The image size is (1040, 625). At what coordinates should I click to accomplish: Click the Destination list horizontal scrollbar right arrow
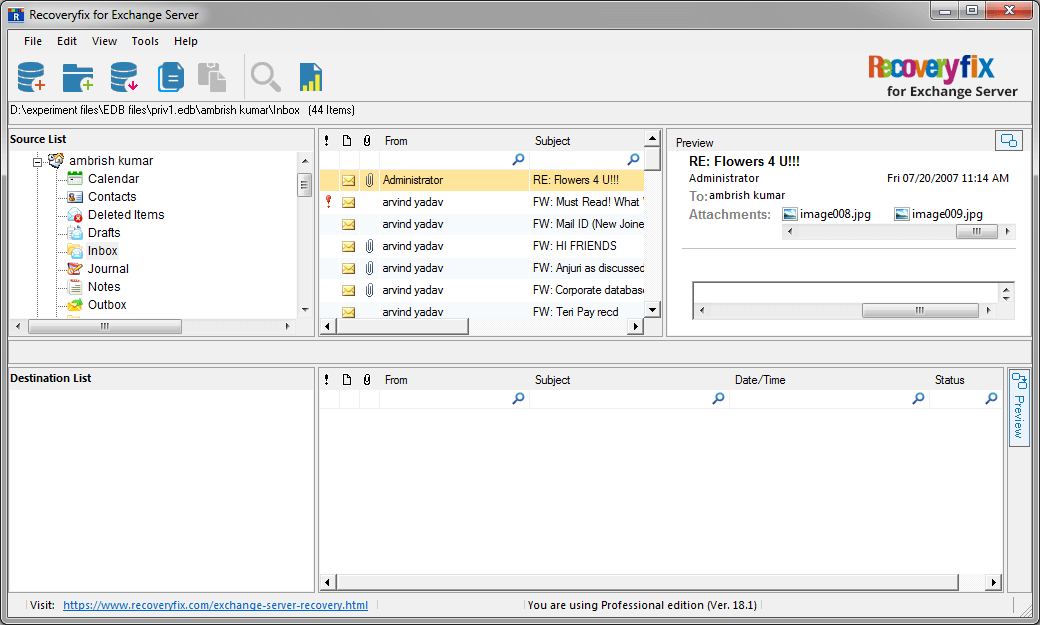coord(993,583)
